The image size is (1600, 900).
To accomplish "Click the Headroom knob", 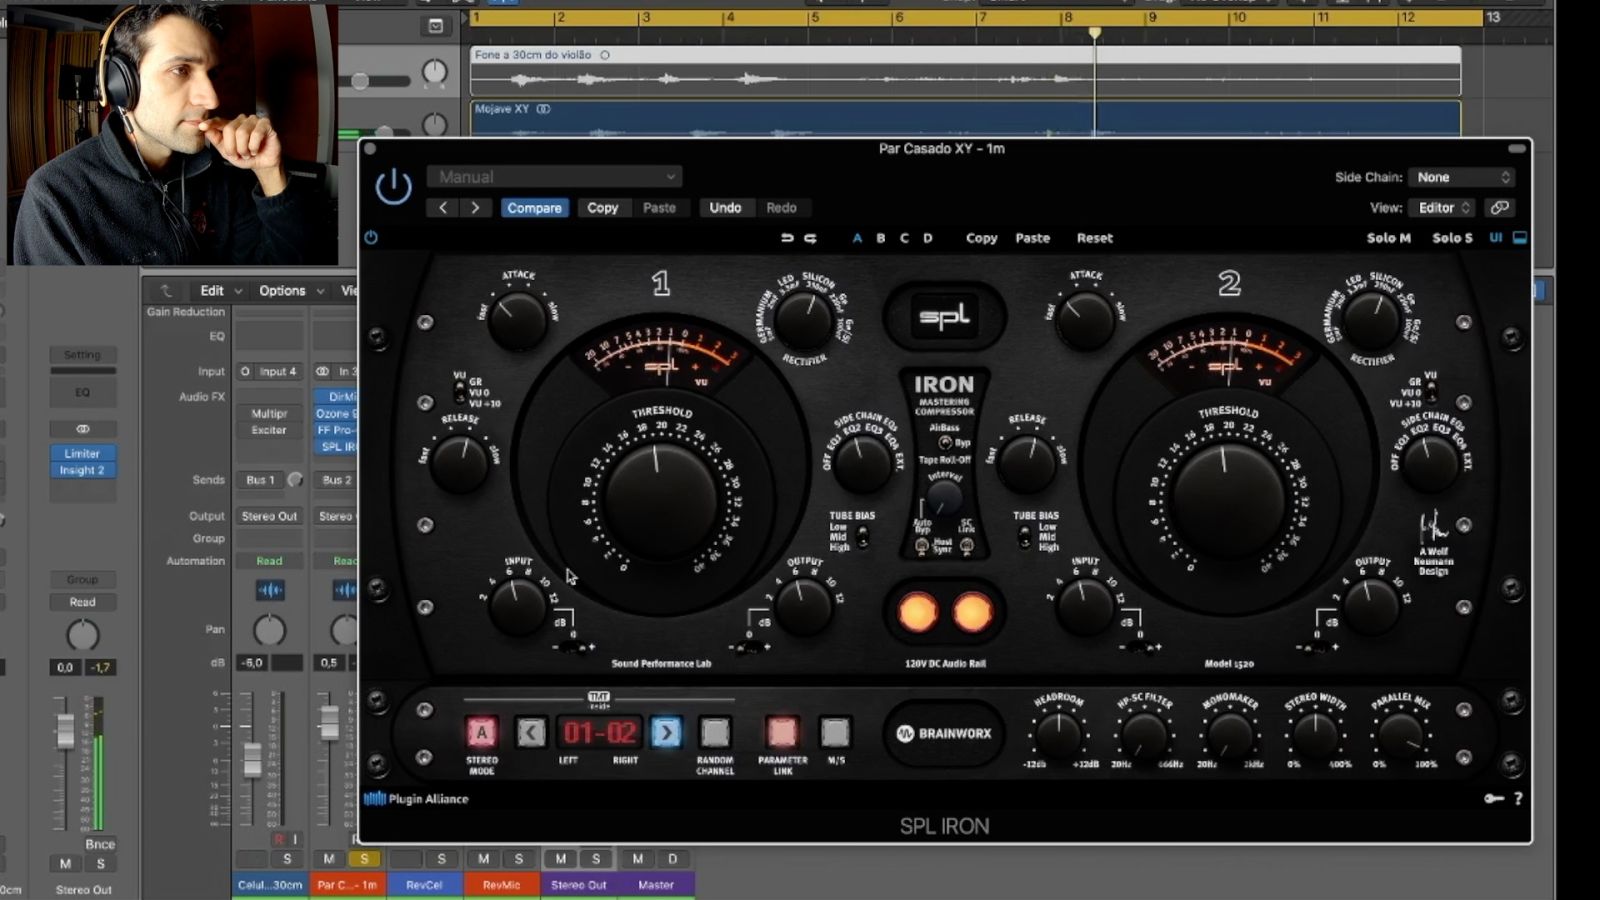I will [1058, 736].
